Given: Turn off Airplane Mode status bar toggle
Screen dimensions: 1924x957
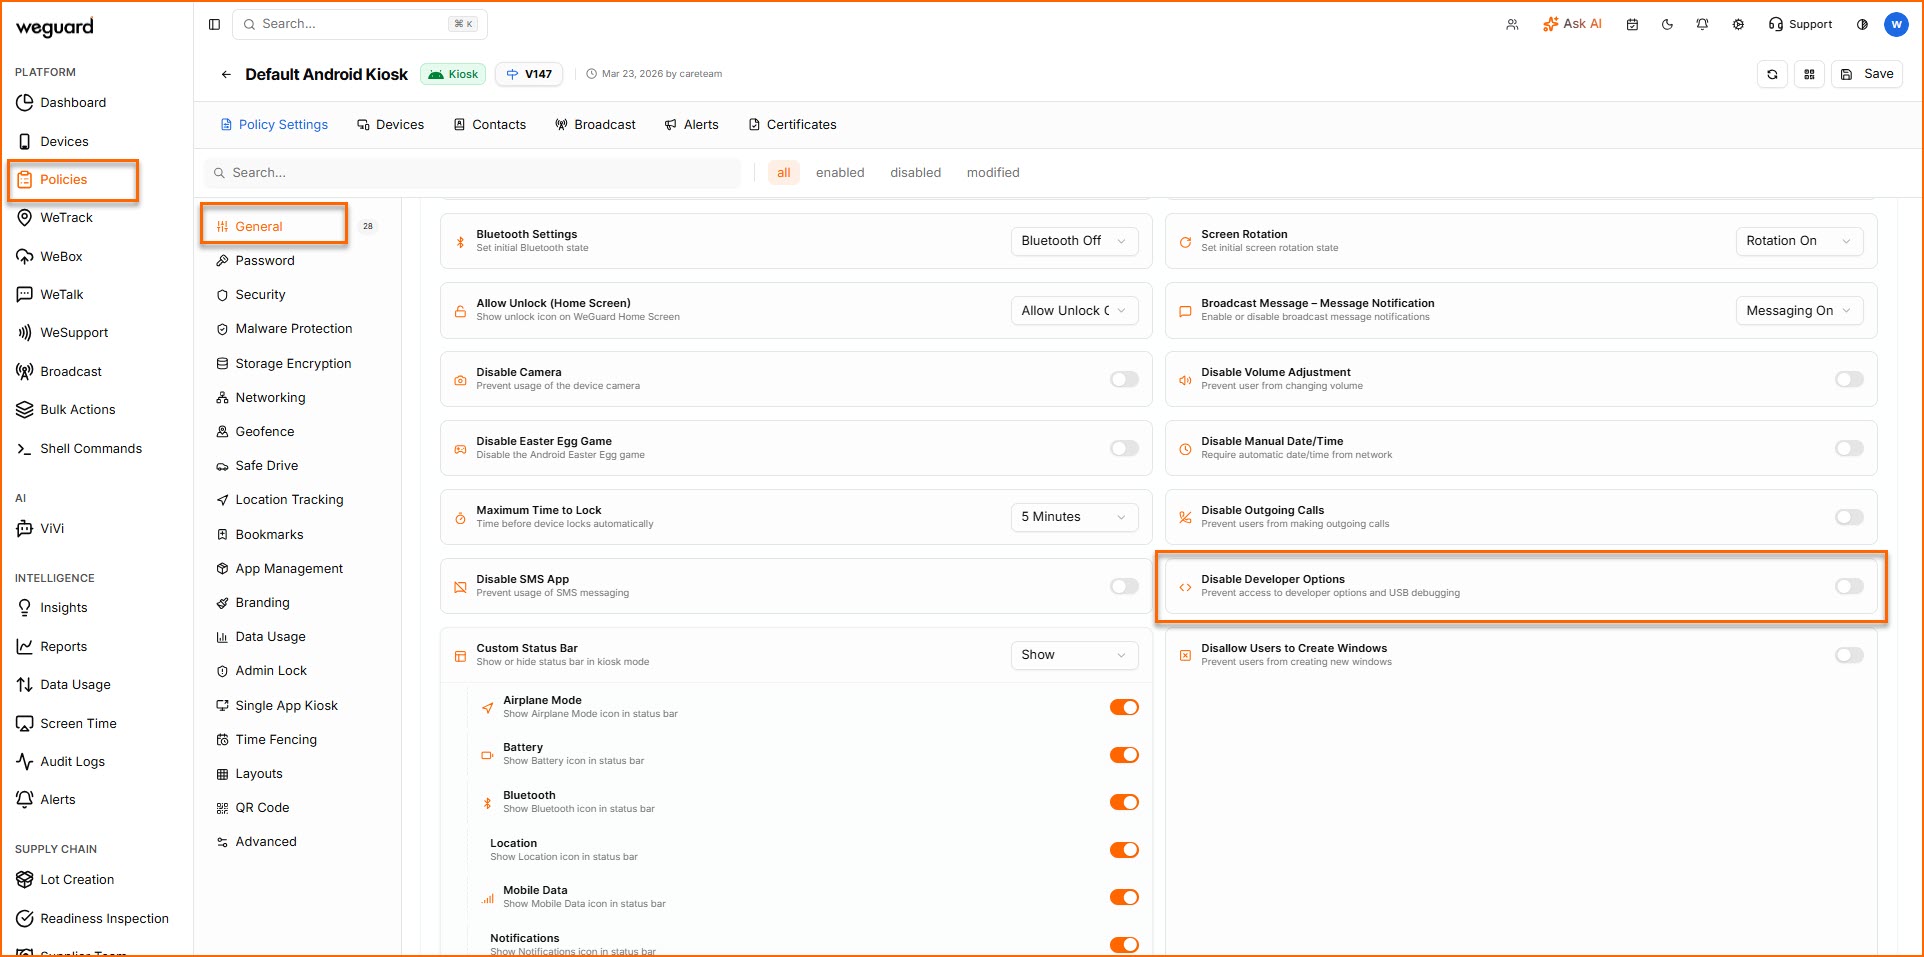Looking at the screenshot, I should [x=1124, y=707].
